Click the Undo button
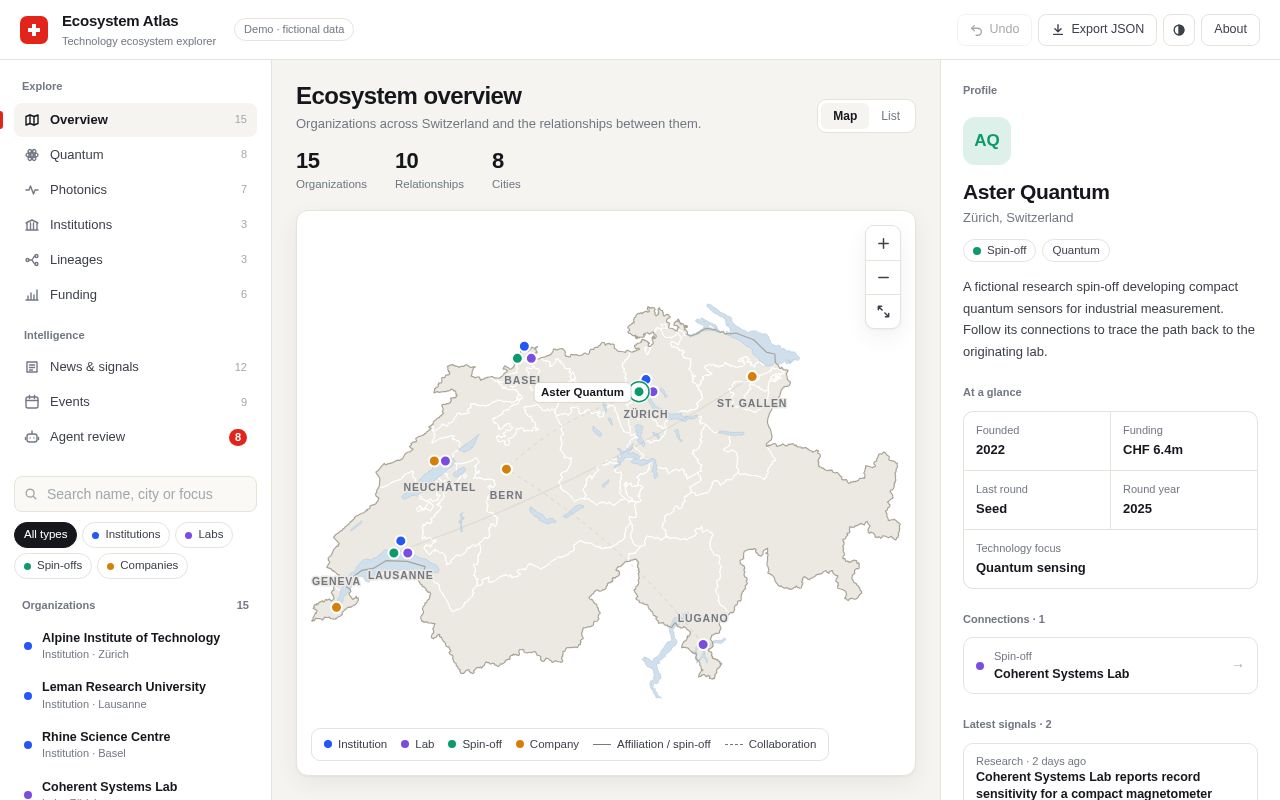 point(994,30)
